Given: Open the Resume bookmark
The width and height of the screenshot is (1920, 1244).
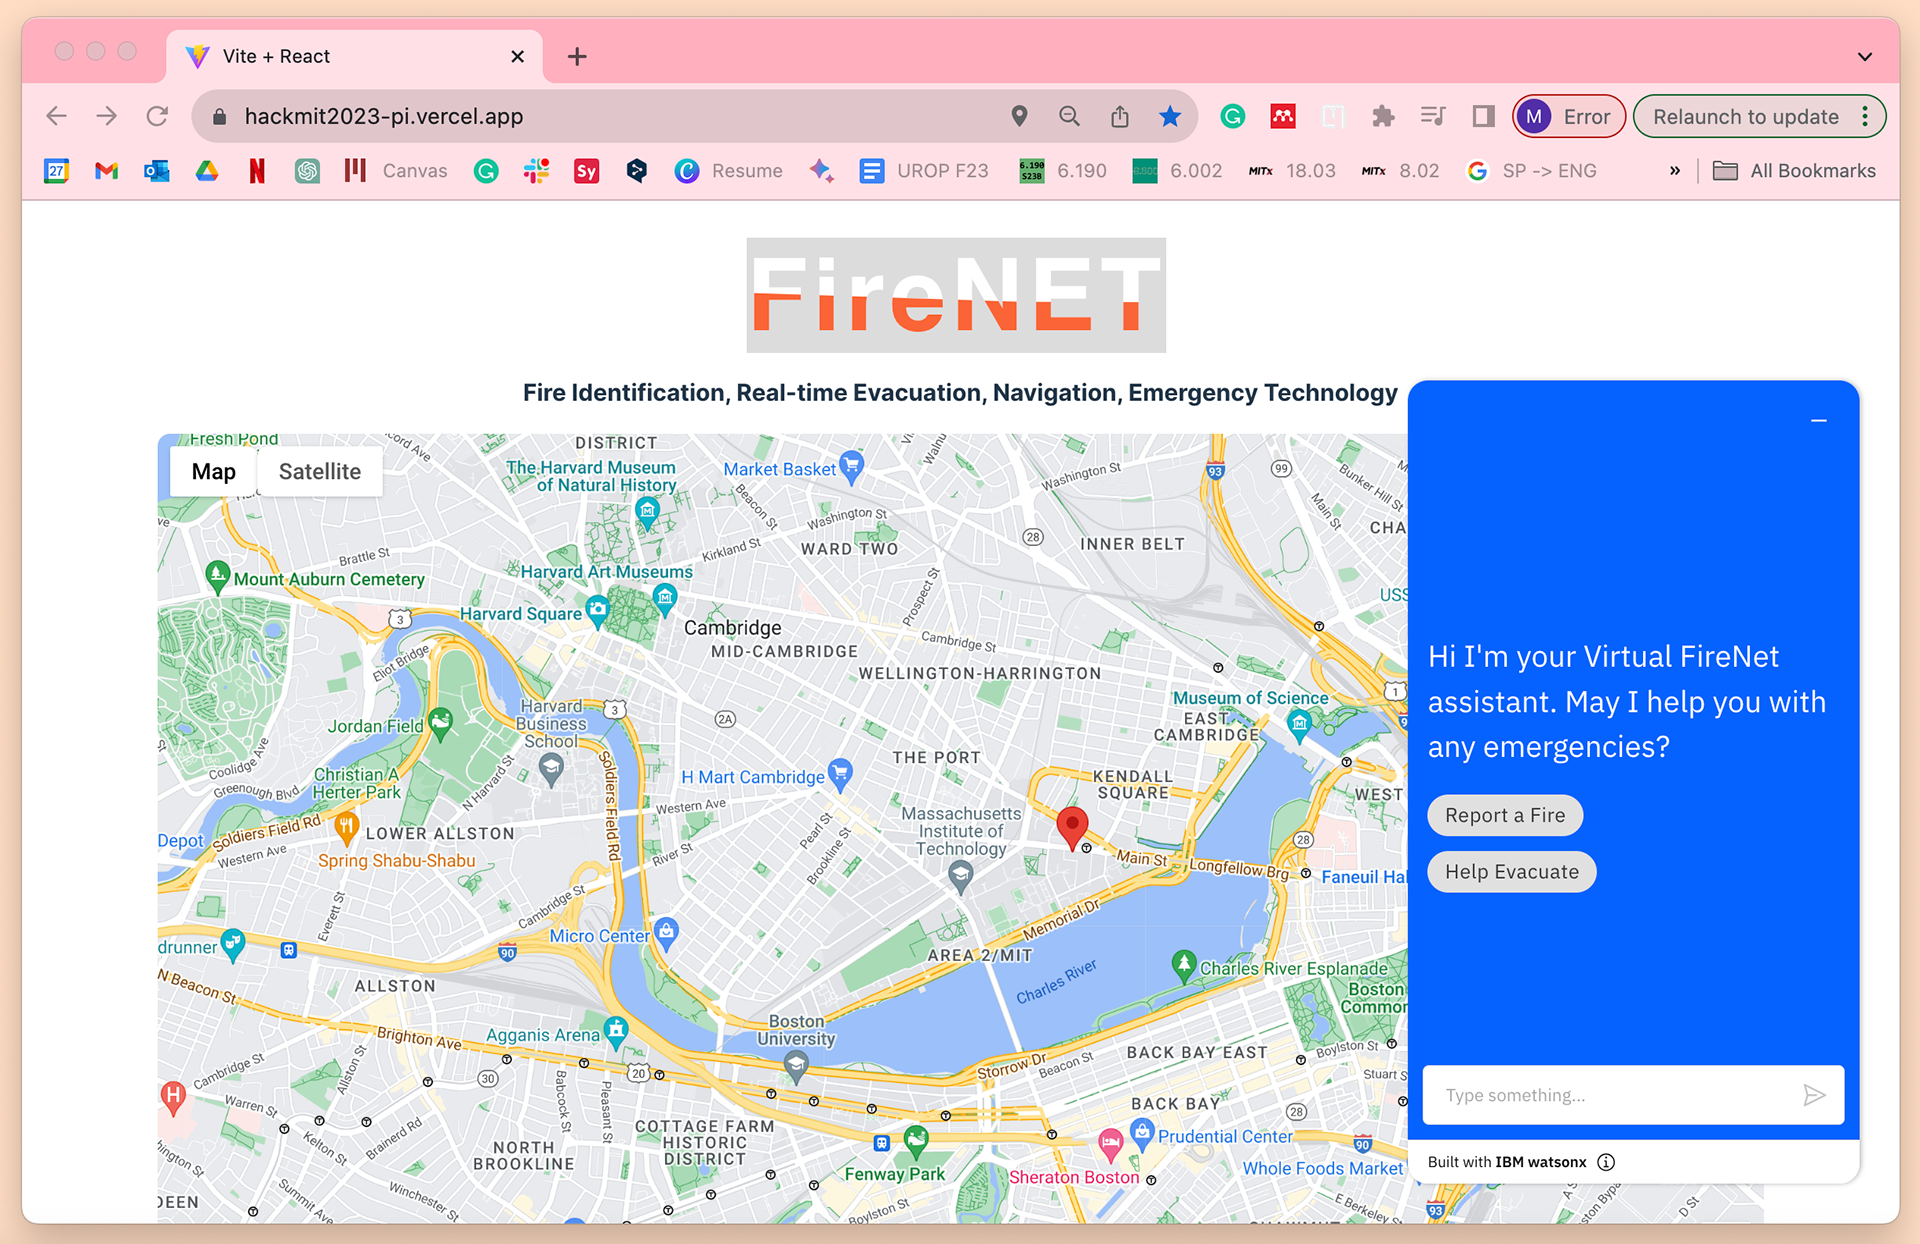Looking at the screenshot, I should pyautogui.click(x=729, y=171).
